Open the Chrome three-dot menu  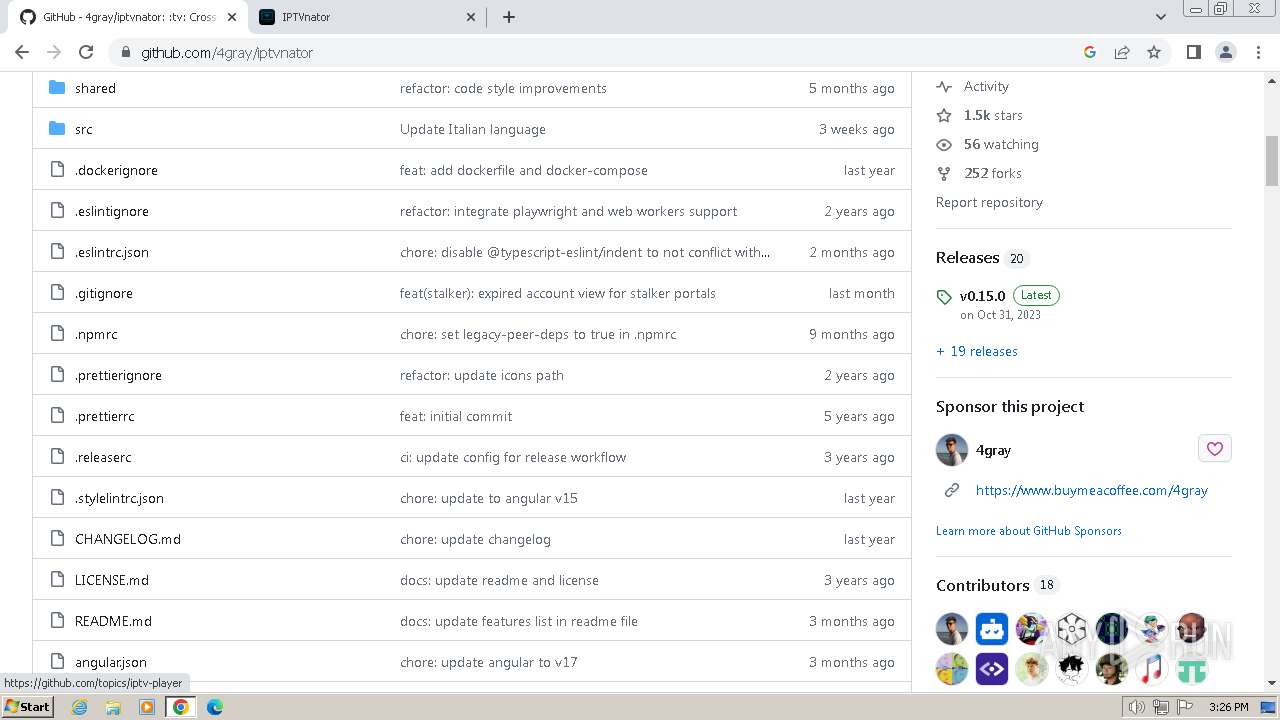pos(1258,52)
